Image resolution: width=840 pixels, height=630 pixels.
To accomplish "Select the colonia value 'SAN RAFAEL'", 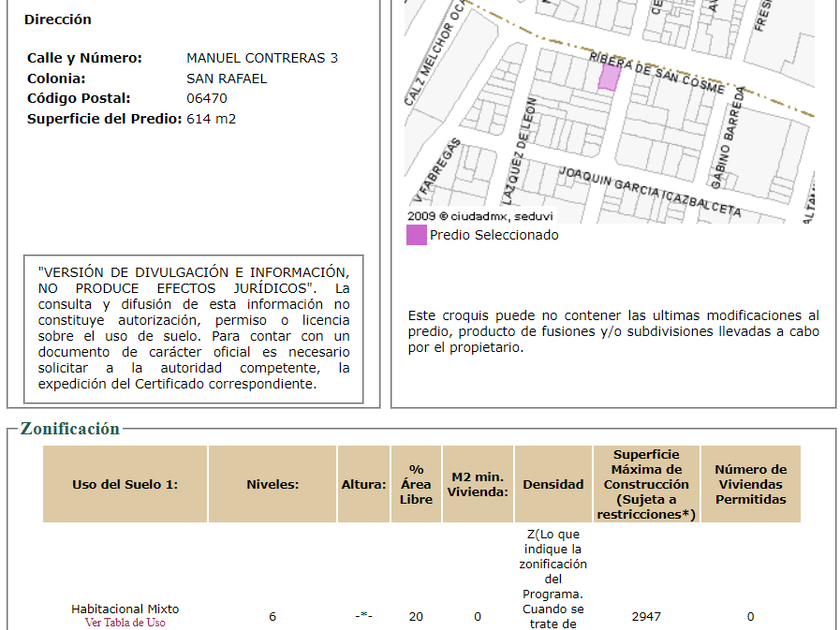I will [227, 79].
